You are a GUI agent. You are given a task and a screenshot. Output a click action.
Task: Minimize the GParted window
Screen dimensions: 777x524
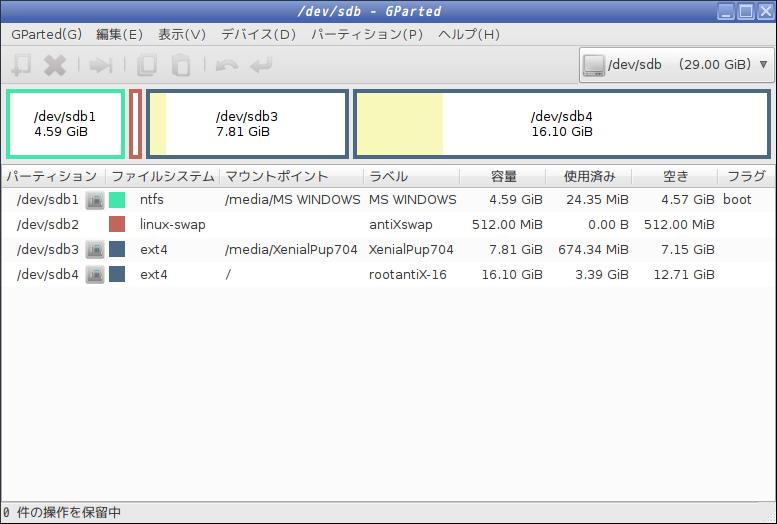coord(726,11)
